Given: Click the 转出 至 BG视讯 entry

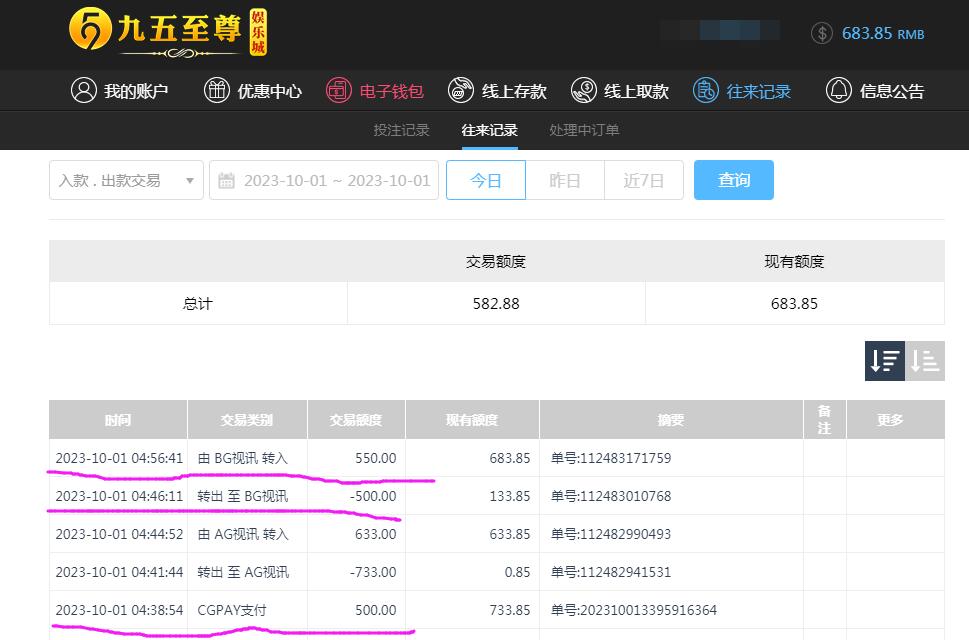Looking at the screenshot, I should pyautogui.click(x=243, y=496).
